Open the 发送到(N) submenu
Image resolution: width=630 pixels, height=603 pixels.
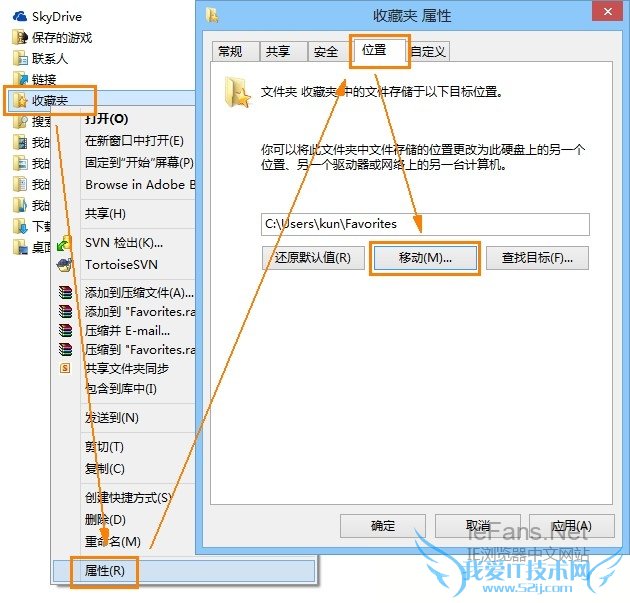tap(112, 418)
